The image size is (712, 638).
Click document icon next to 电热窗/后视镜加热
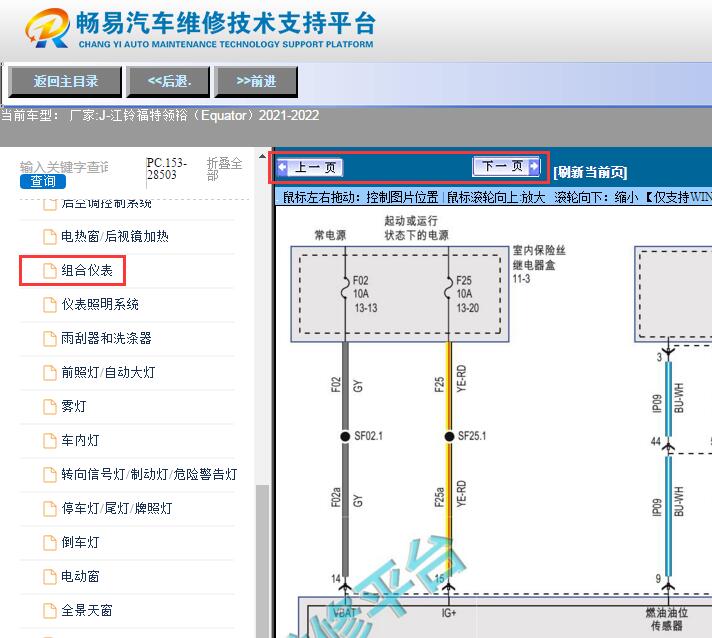[x=49, y=237]
